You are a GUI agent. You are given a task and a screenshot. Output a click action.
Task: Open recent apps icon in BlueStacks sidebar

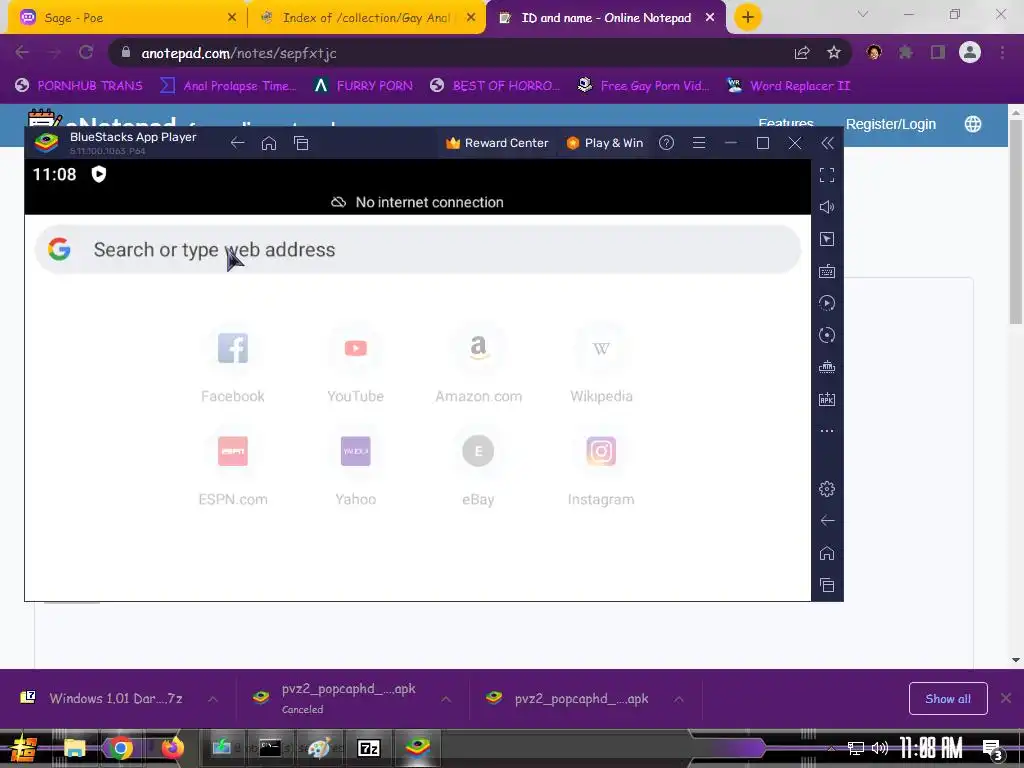(827, 585)
